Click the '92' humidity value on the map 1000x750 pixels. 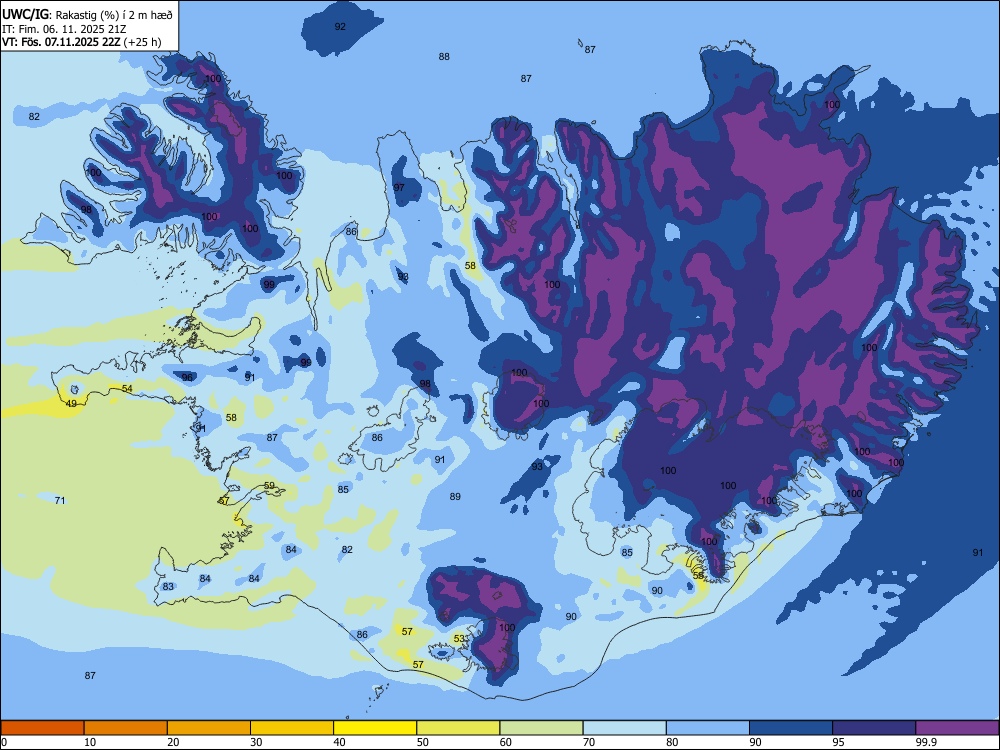[x=341, y=26]
